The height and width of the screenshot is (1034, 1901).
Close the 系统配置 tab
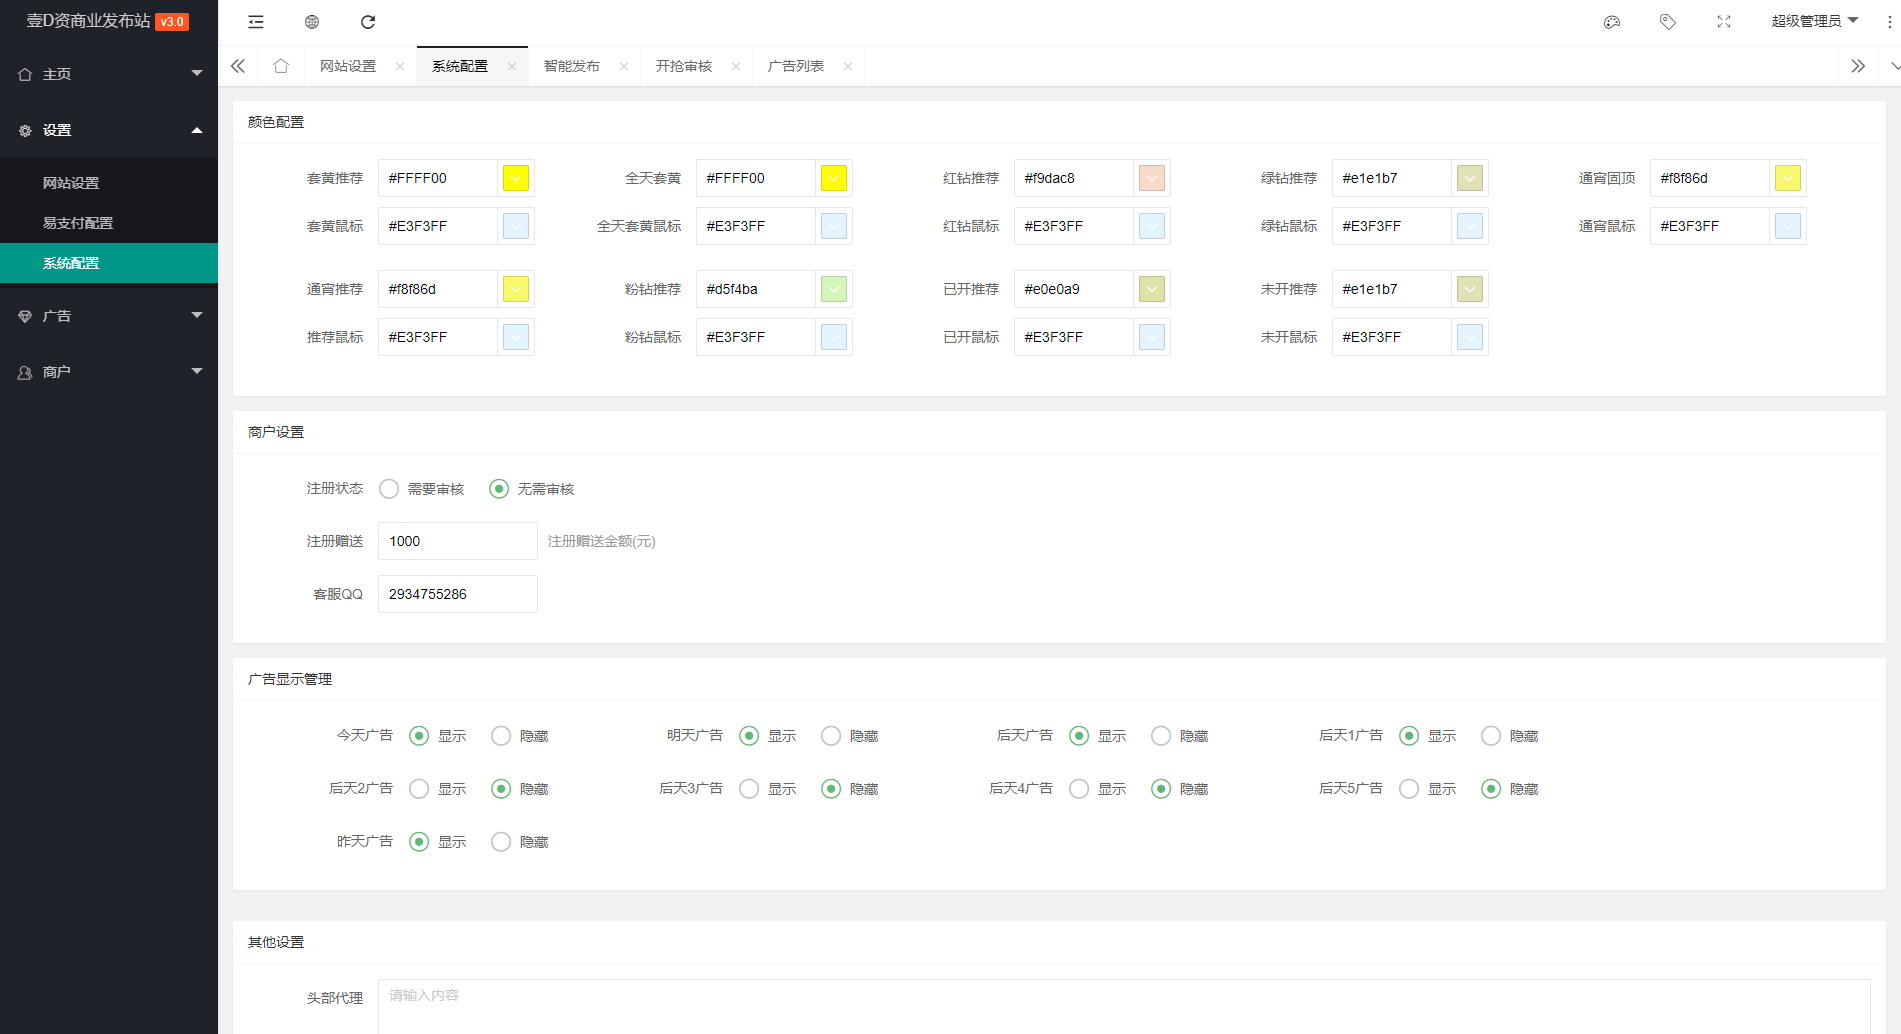[x=512, y=66]
